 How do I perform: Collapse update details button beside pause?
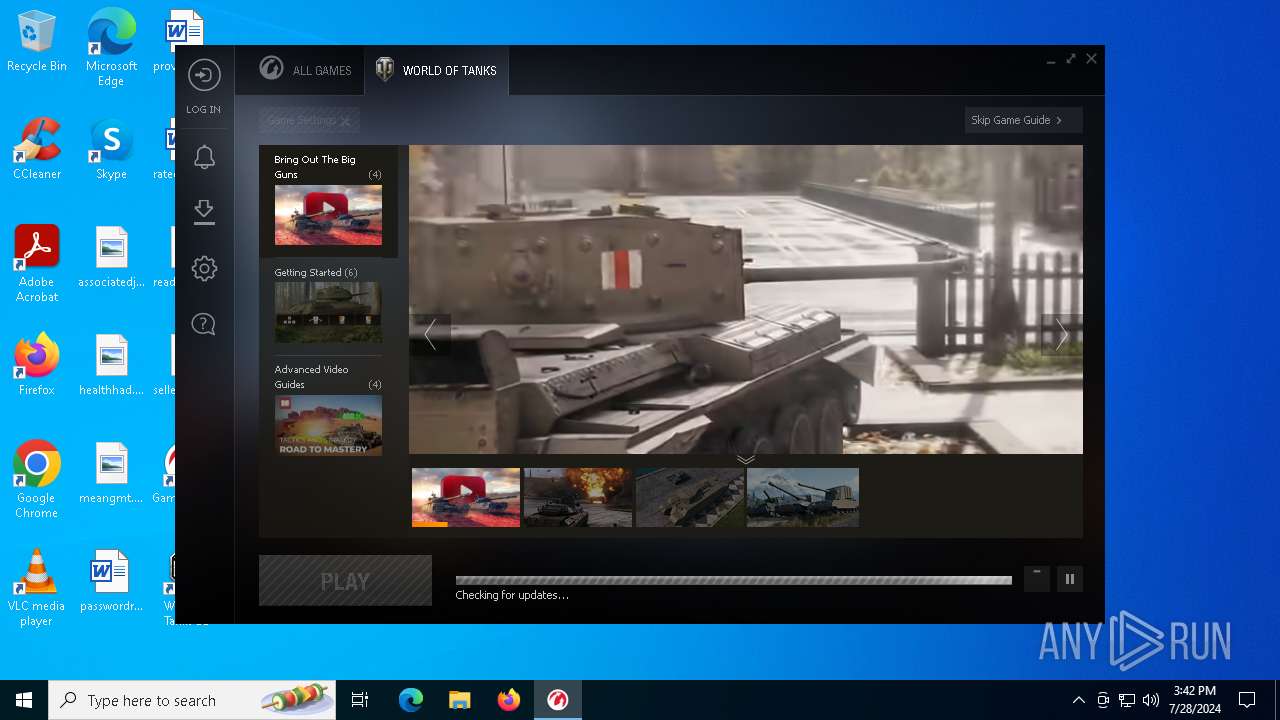click(x=1037, y=579)
